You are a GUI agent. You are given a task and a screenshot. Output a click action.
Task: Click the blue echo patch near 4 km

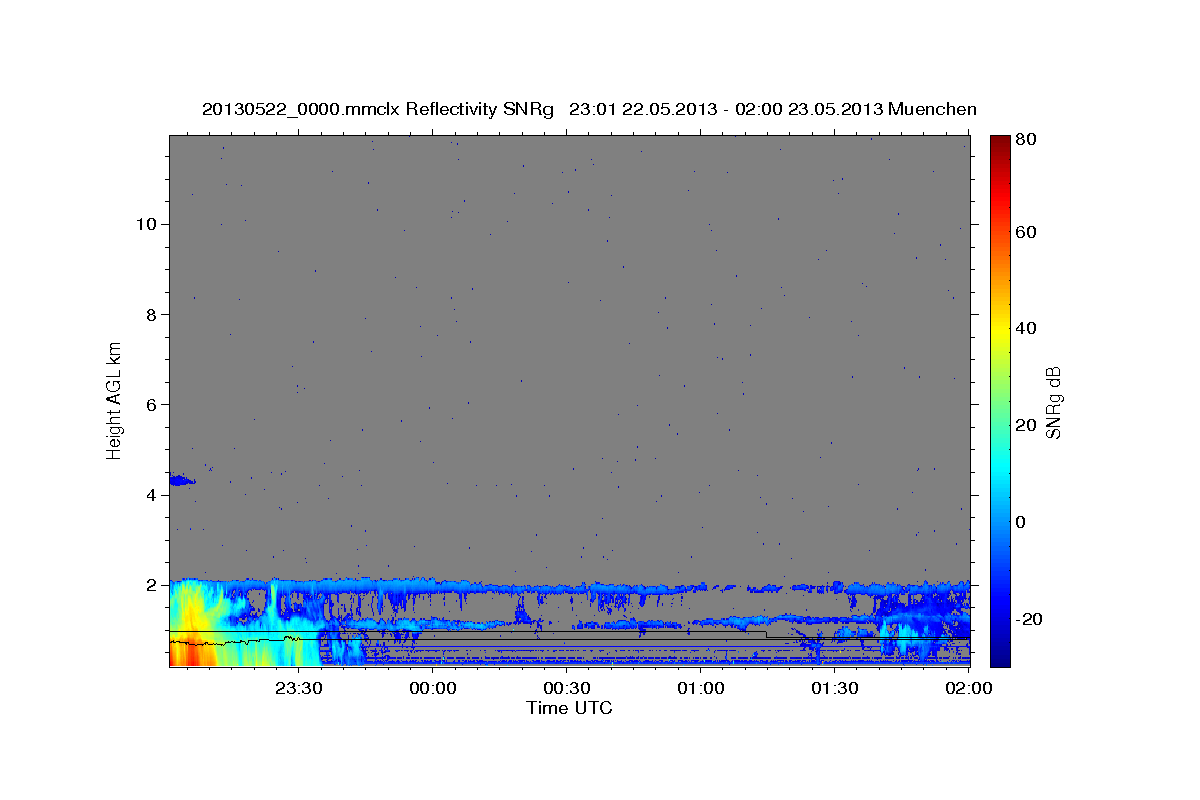(x=181, y=481)
